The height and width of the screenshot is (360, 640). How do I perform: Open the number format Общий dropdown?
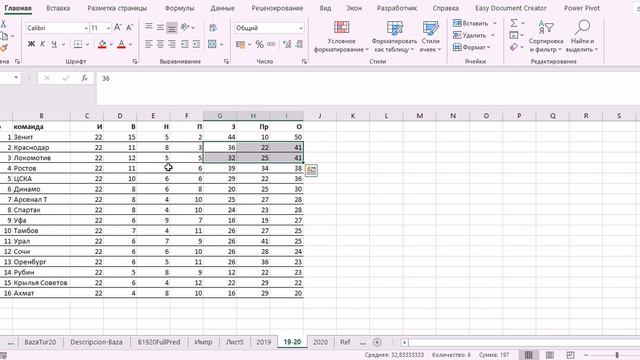coord(301,28)
